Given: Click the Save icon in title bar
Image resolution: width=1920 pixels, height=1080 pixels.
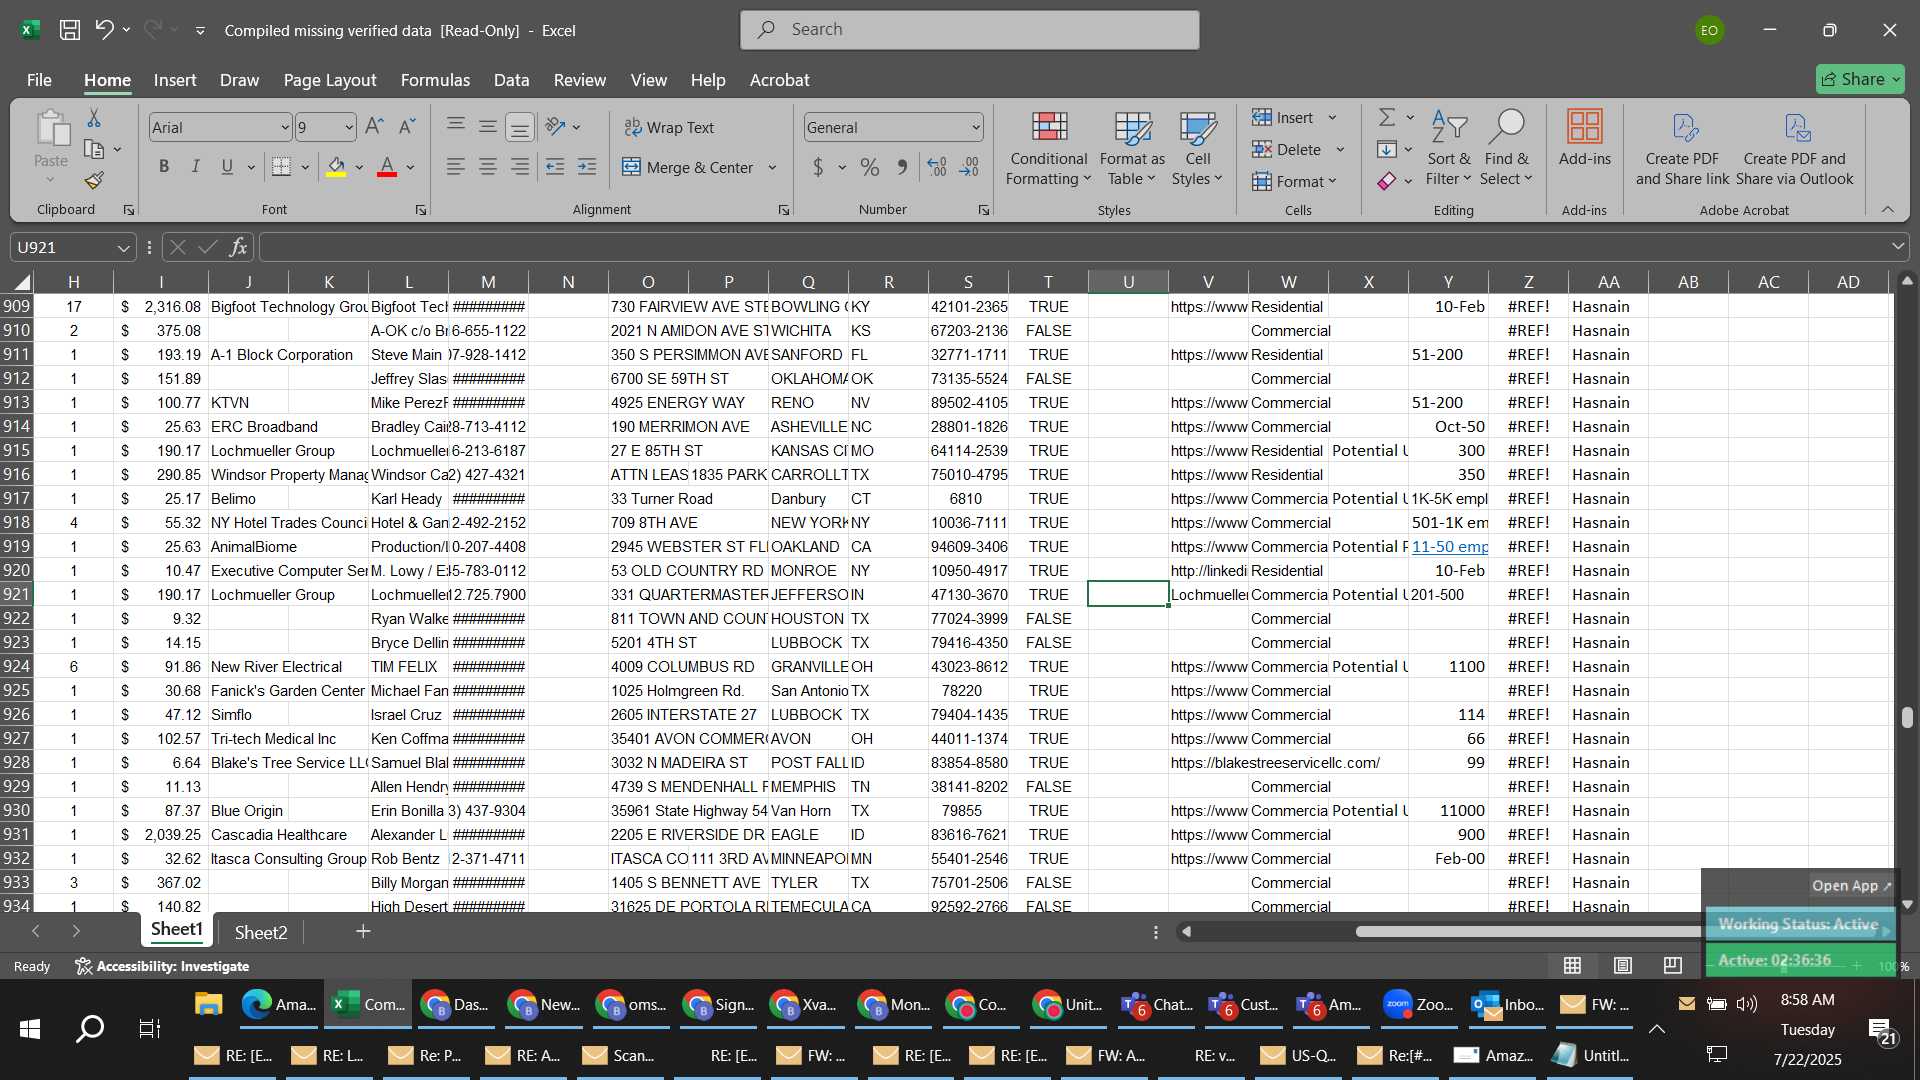Looking at the screenshot, I should (x=69, y=30).
